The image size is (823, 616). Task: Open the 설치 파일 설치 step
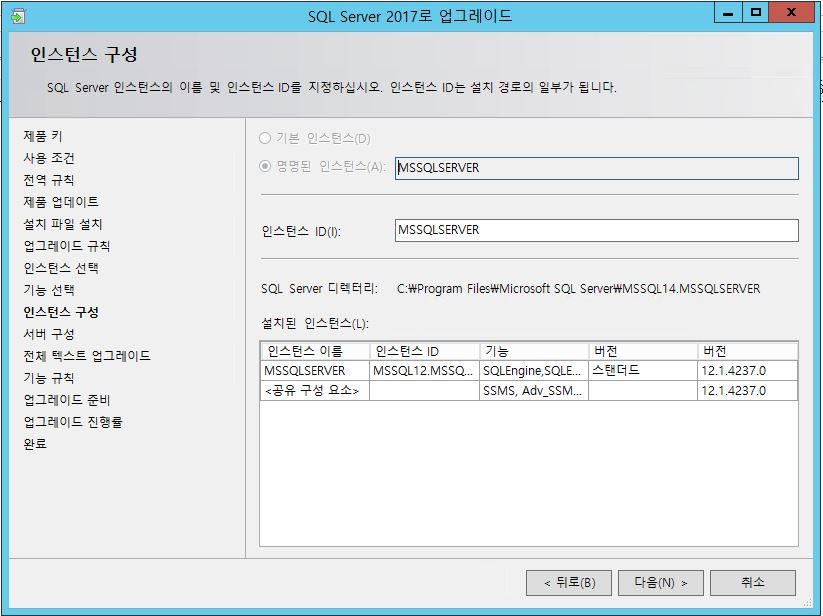click(63, 224)
